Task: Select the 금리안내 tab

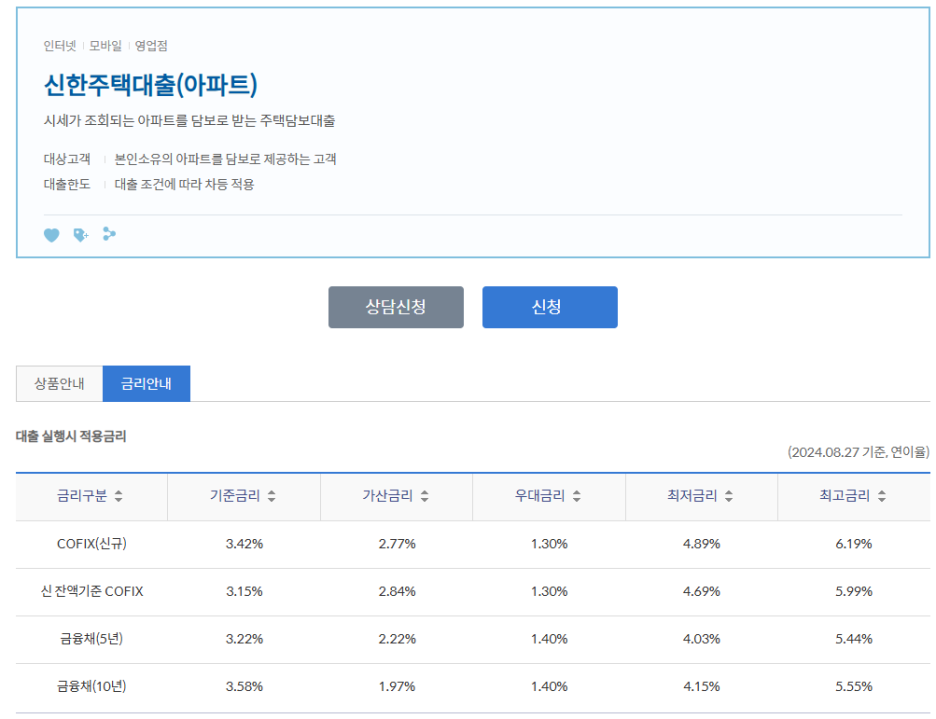Action: pyautogui.click(x=146, y=383)
